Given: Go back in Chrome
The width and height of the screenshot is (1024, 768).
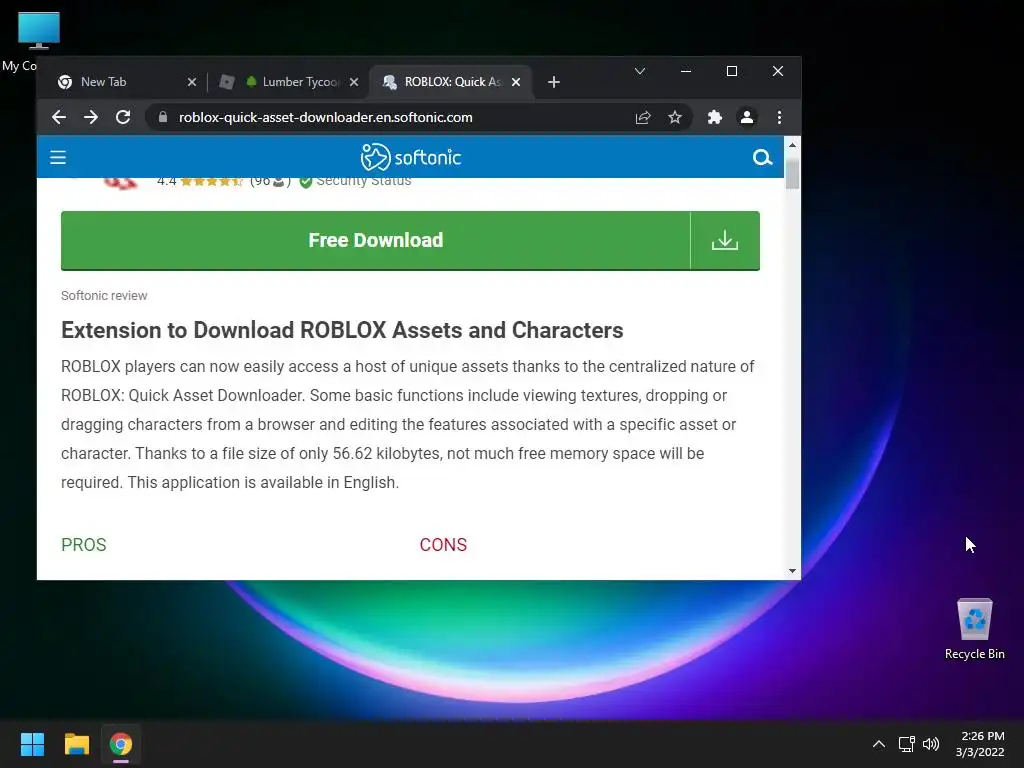Looking at the screenshot, I should pyautogui.click(x=59, y=118).
